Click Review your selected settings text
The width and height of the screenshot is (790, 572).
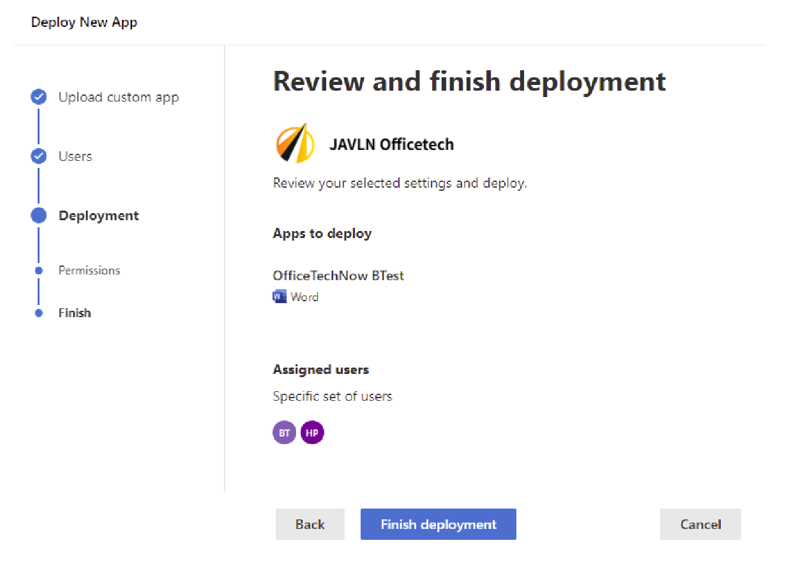400,183
